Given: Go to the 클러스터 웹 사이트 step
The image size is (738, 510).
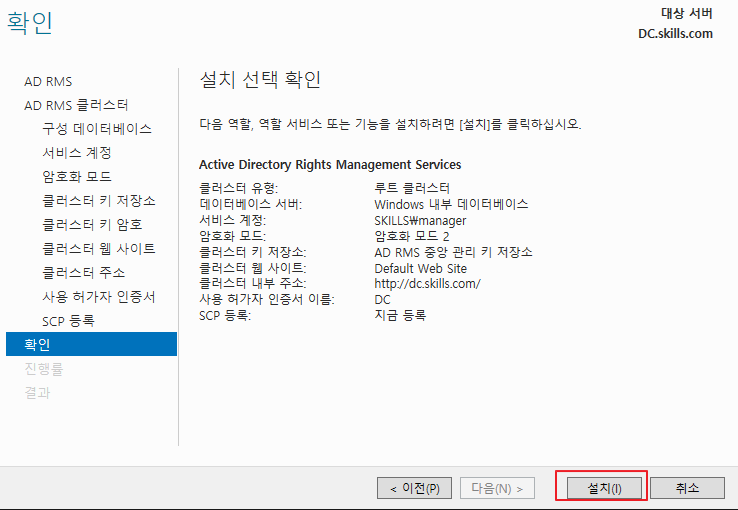Looking at the screenshot, I should (x=99, y=249).
